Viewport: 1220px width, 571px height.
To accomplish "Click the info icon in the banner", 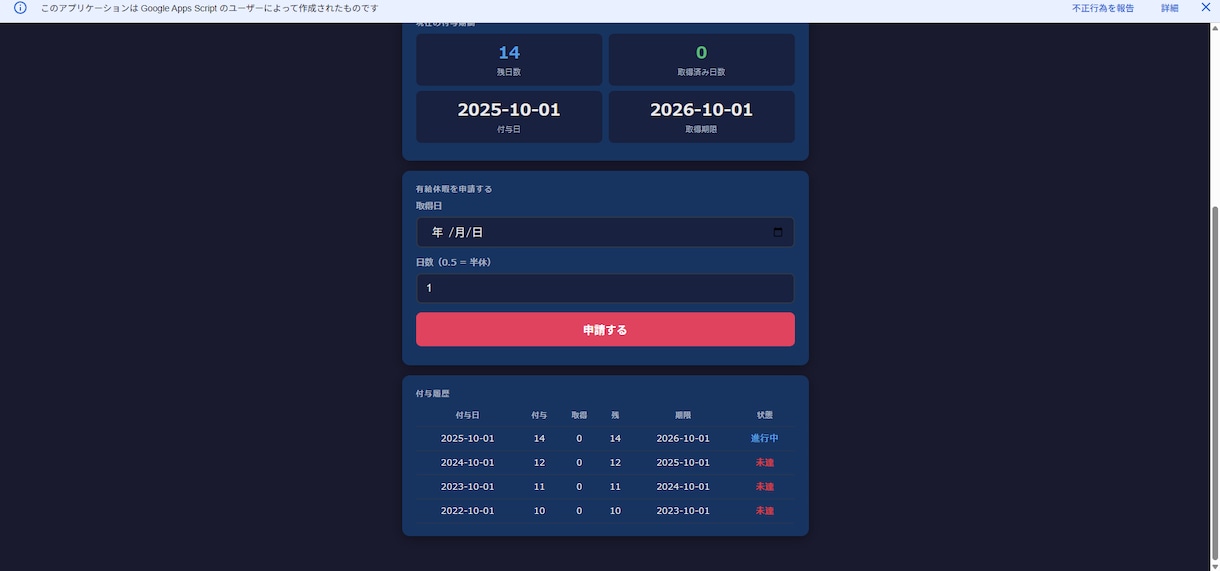I will click(x=20, y=8).
